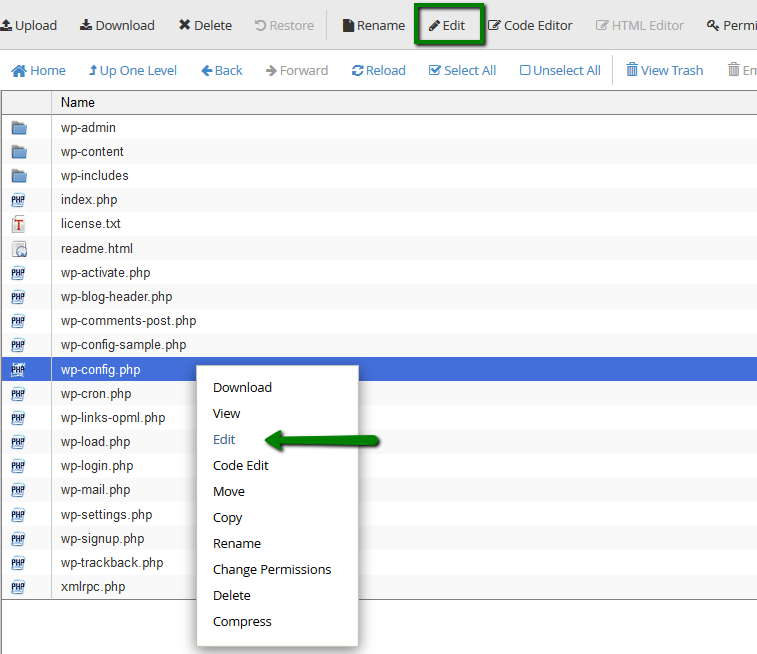Reload the file listing

(378, 70)
